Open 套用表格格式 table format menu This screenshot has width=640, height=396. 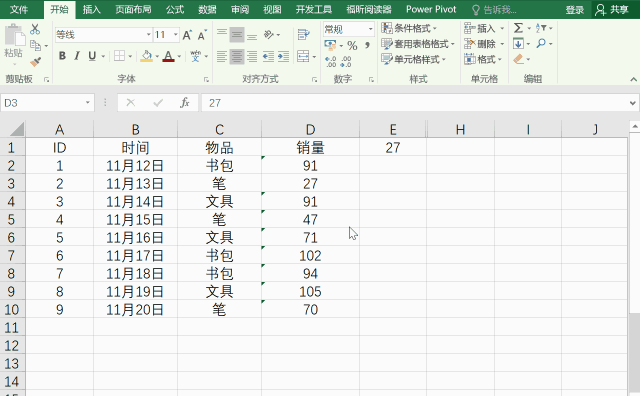click(x=418, y=44)
